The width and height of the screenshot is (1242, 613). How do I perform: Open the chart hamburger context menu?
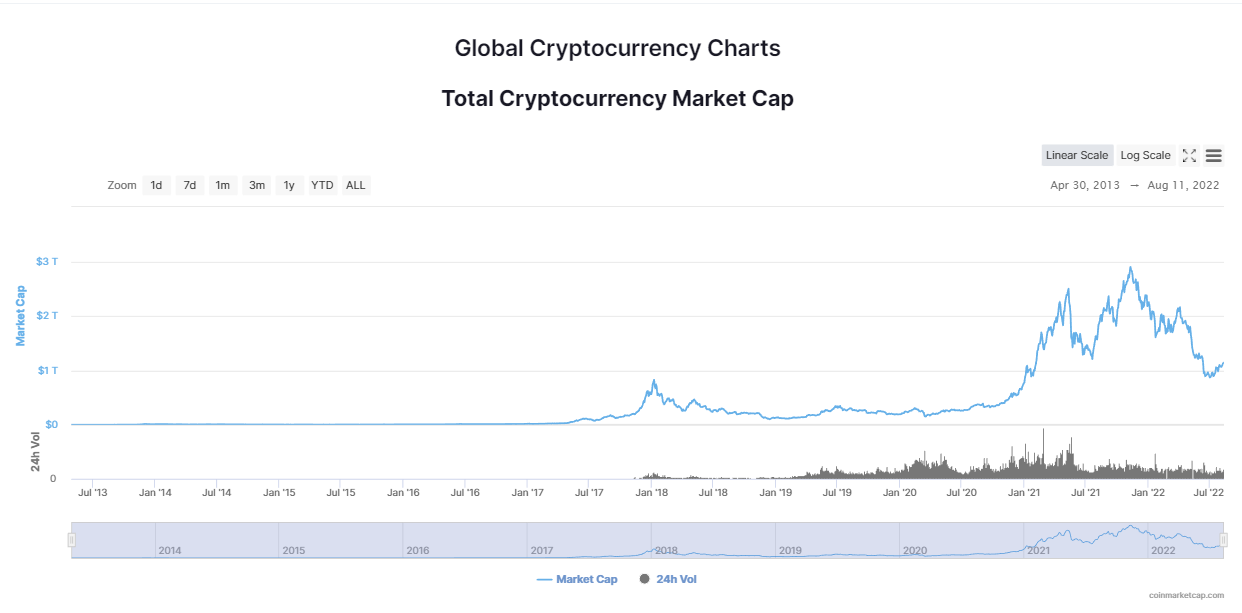click(x=1213, y=155)
